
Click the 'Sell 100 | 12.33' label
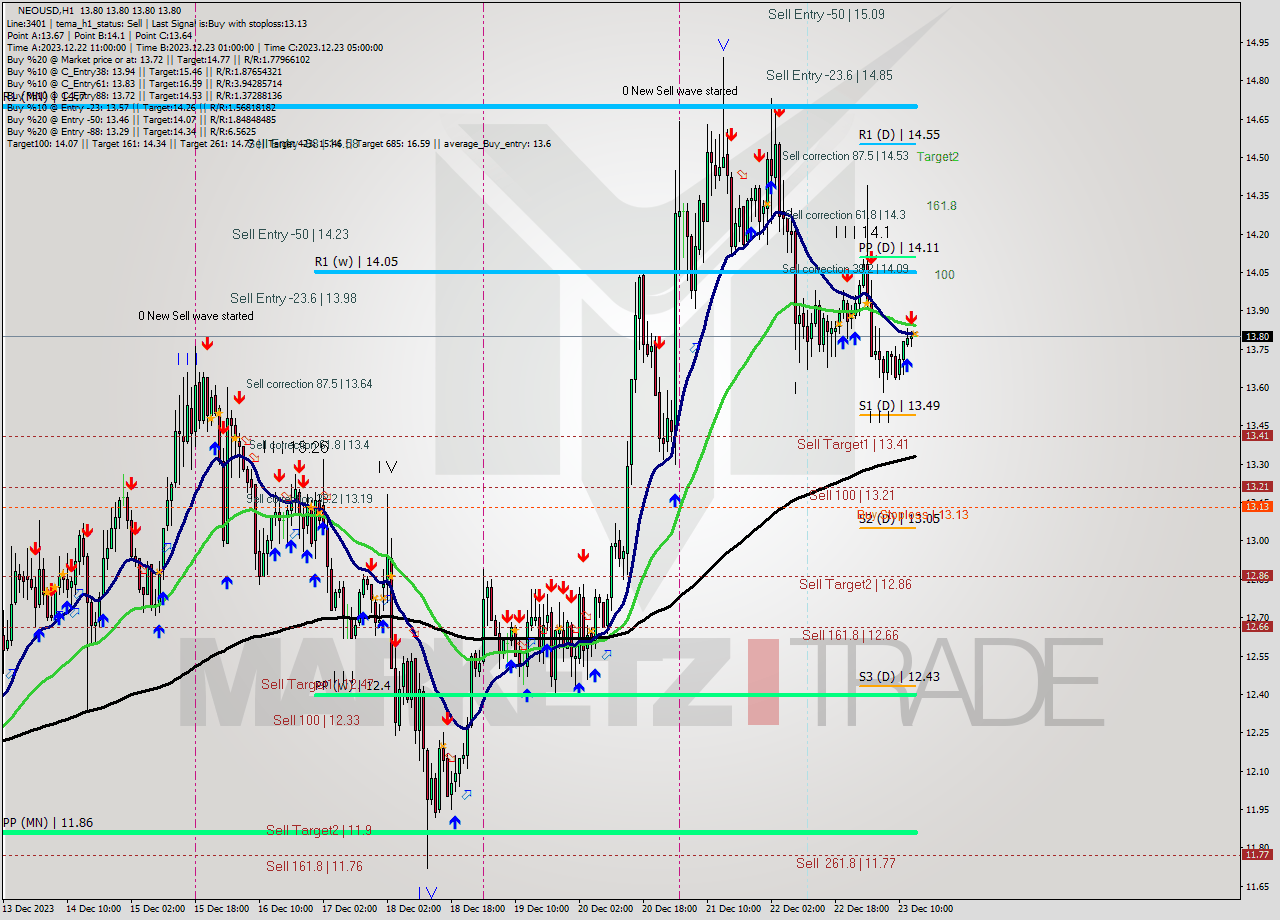click(316, 720)
